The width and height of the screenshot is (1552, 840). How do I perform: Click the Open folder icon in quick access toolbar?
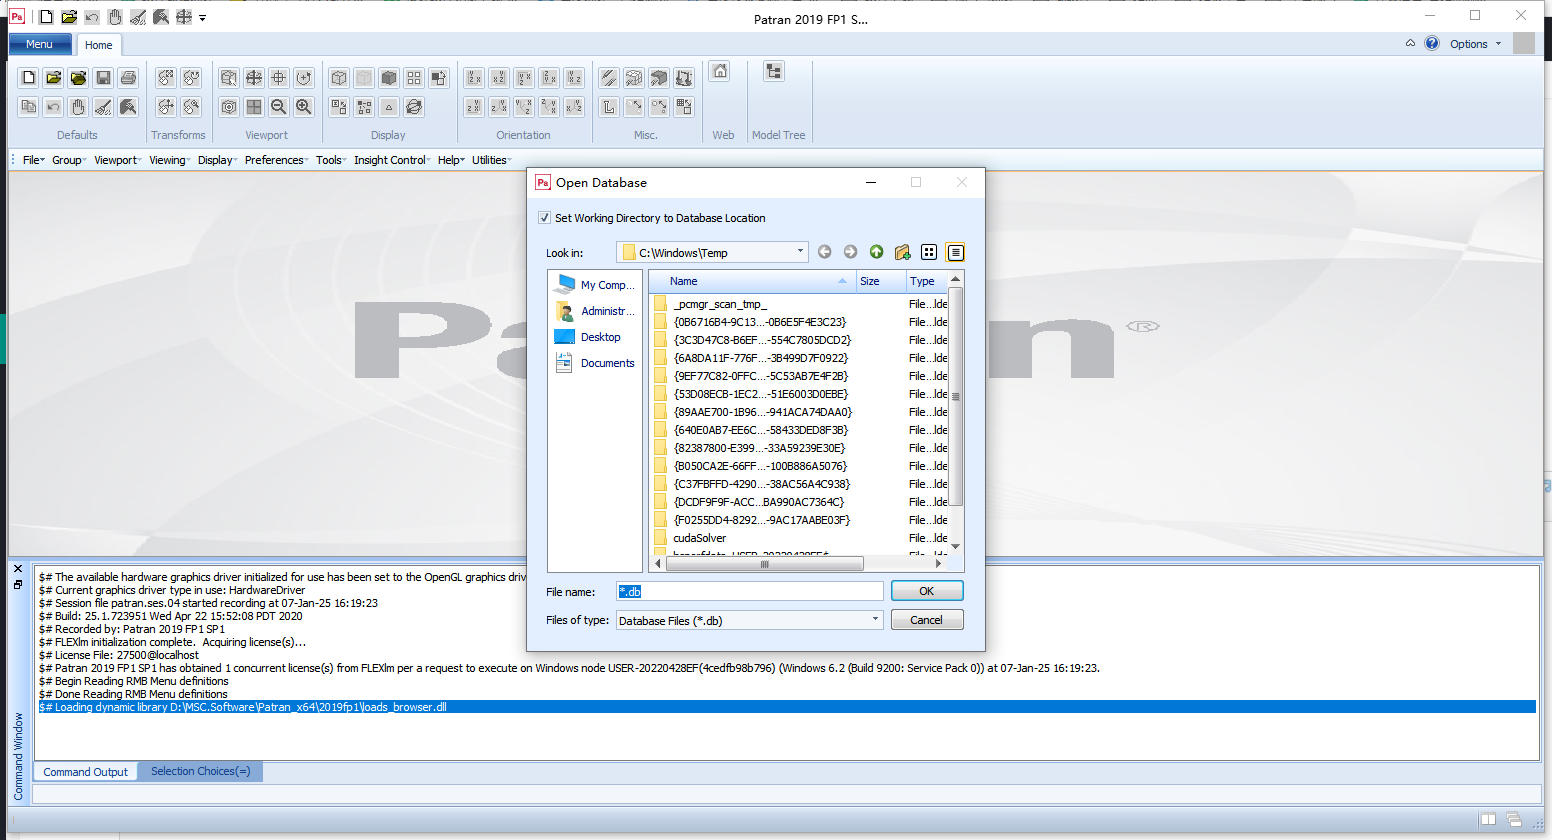point(69,17)
